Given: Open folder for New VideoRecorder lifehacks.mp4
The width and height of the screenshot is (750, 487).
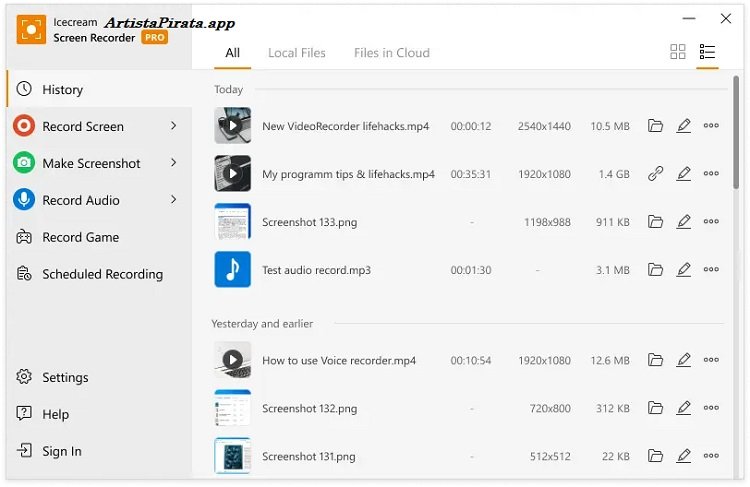Looking at the screenshot, I should (655, 126).
